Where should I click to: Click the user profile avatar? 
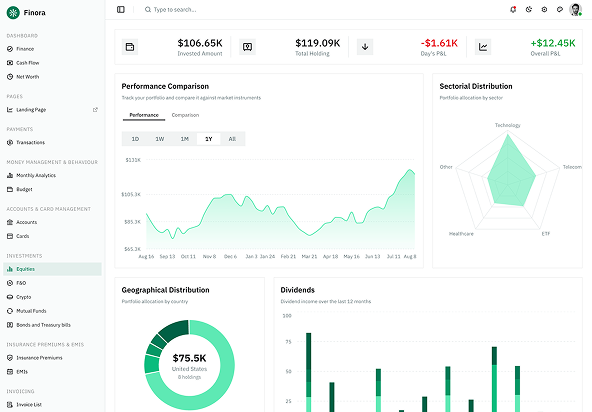575,9
